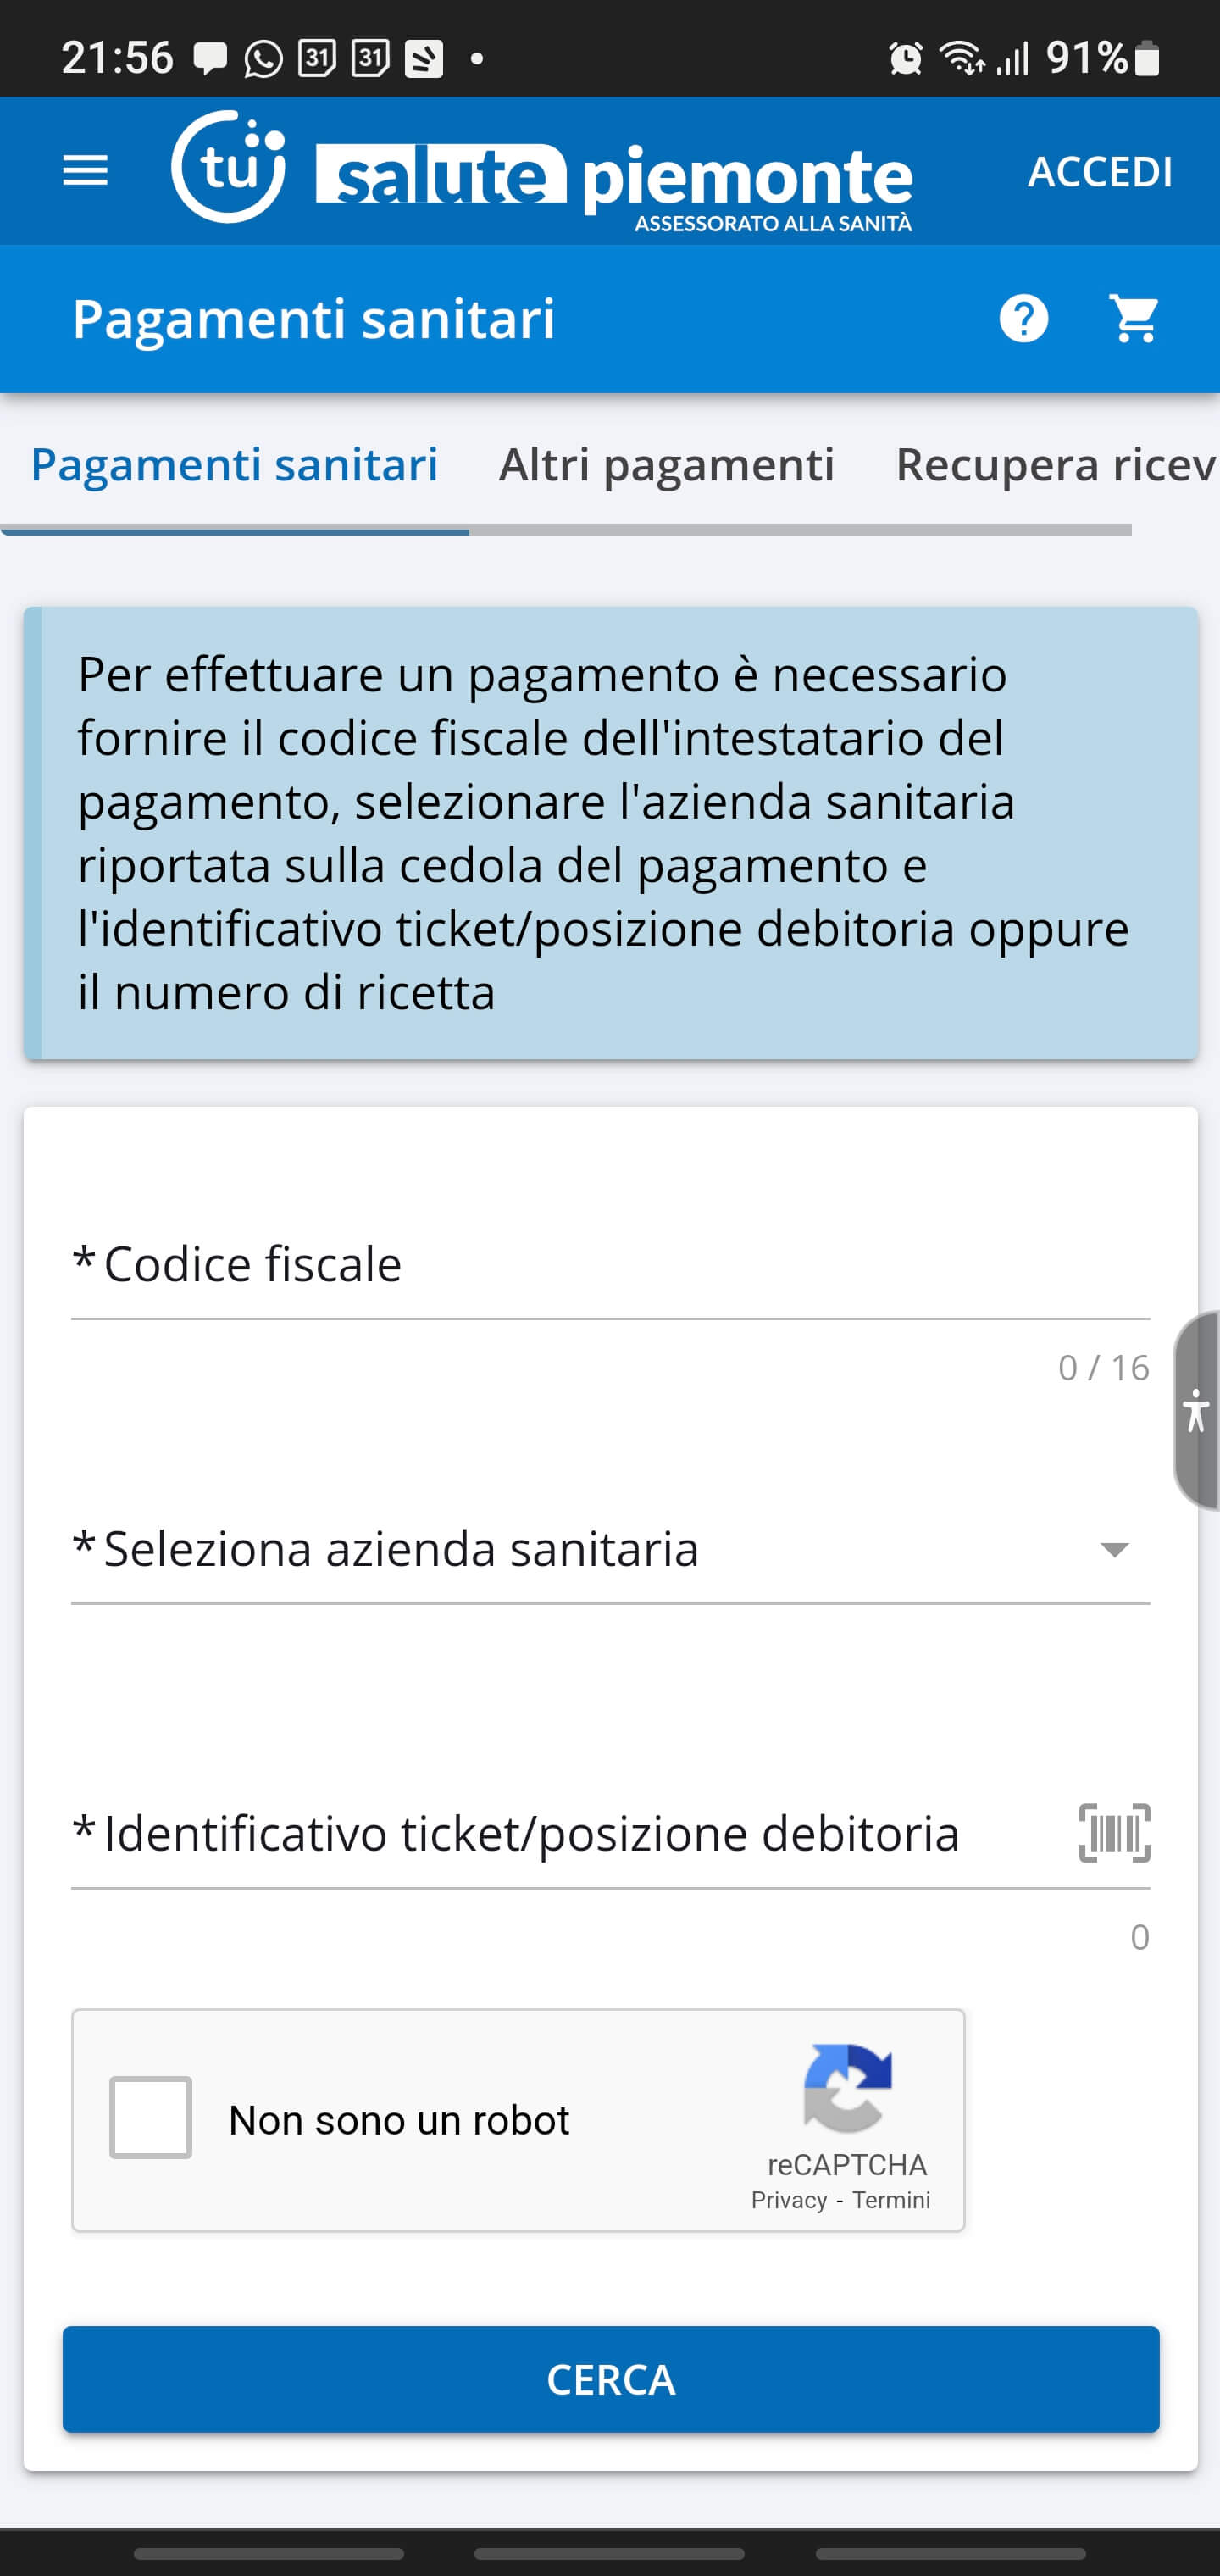Screen dimensions: 1220x2576
Task: Open the shopping cart
Action: pyautogui.click(x=1134, y=319)
